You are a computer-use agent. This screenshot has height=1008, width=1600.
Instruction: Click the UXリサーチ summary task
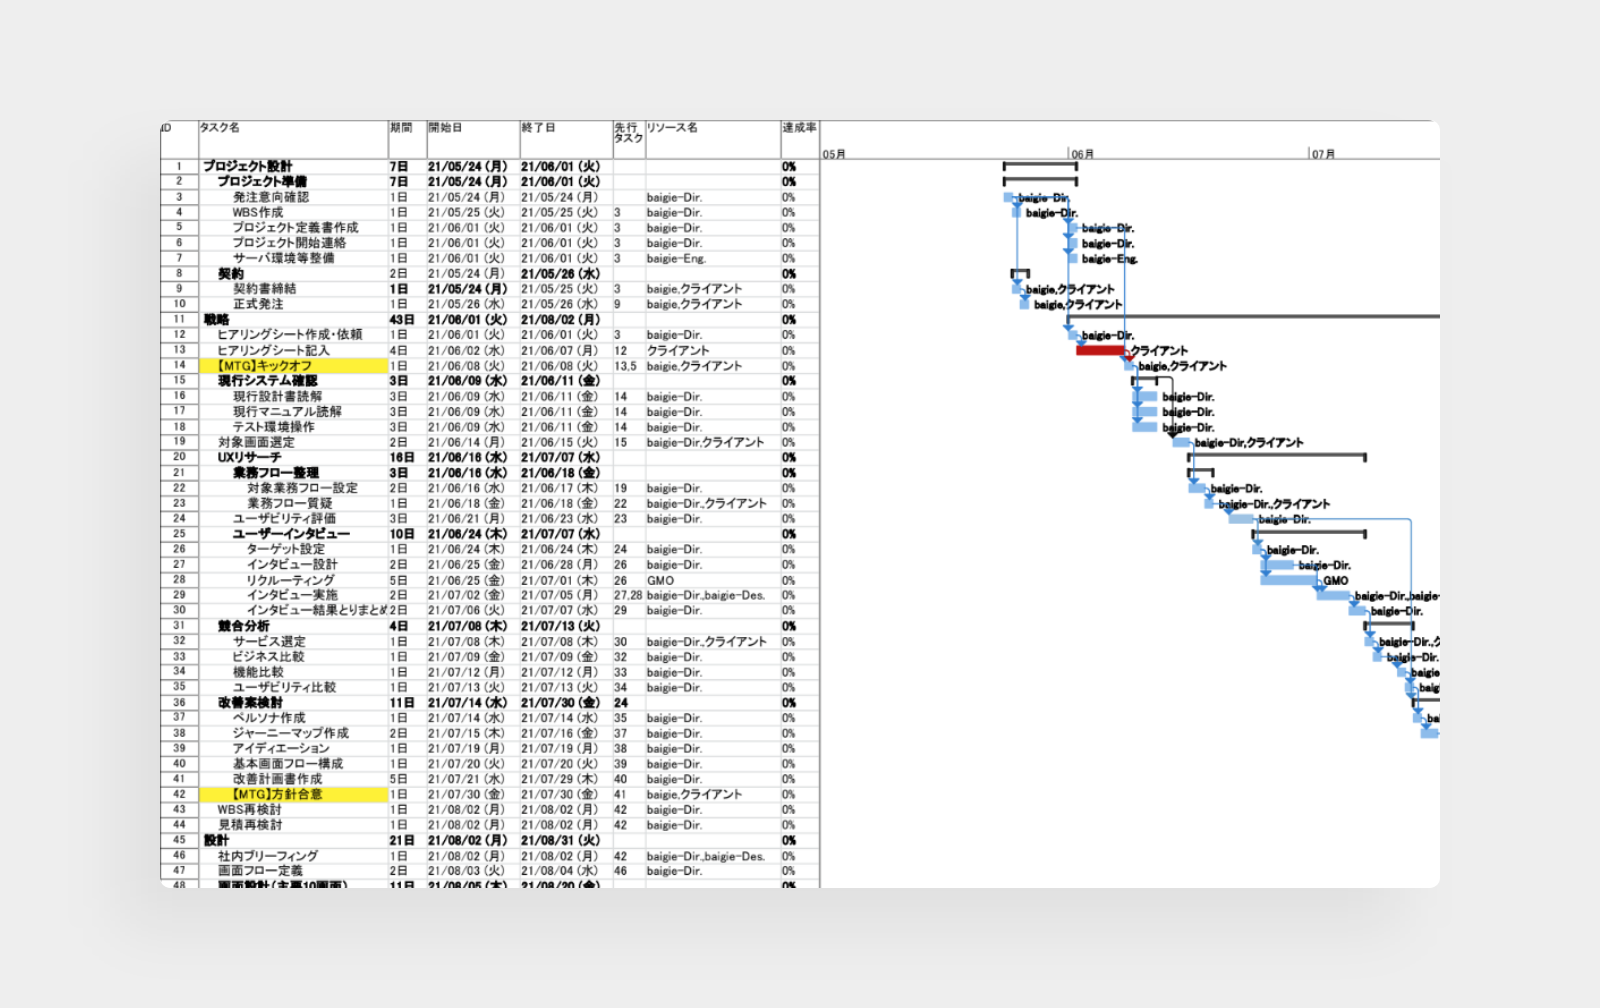[x=250, y=457]
